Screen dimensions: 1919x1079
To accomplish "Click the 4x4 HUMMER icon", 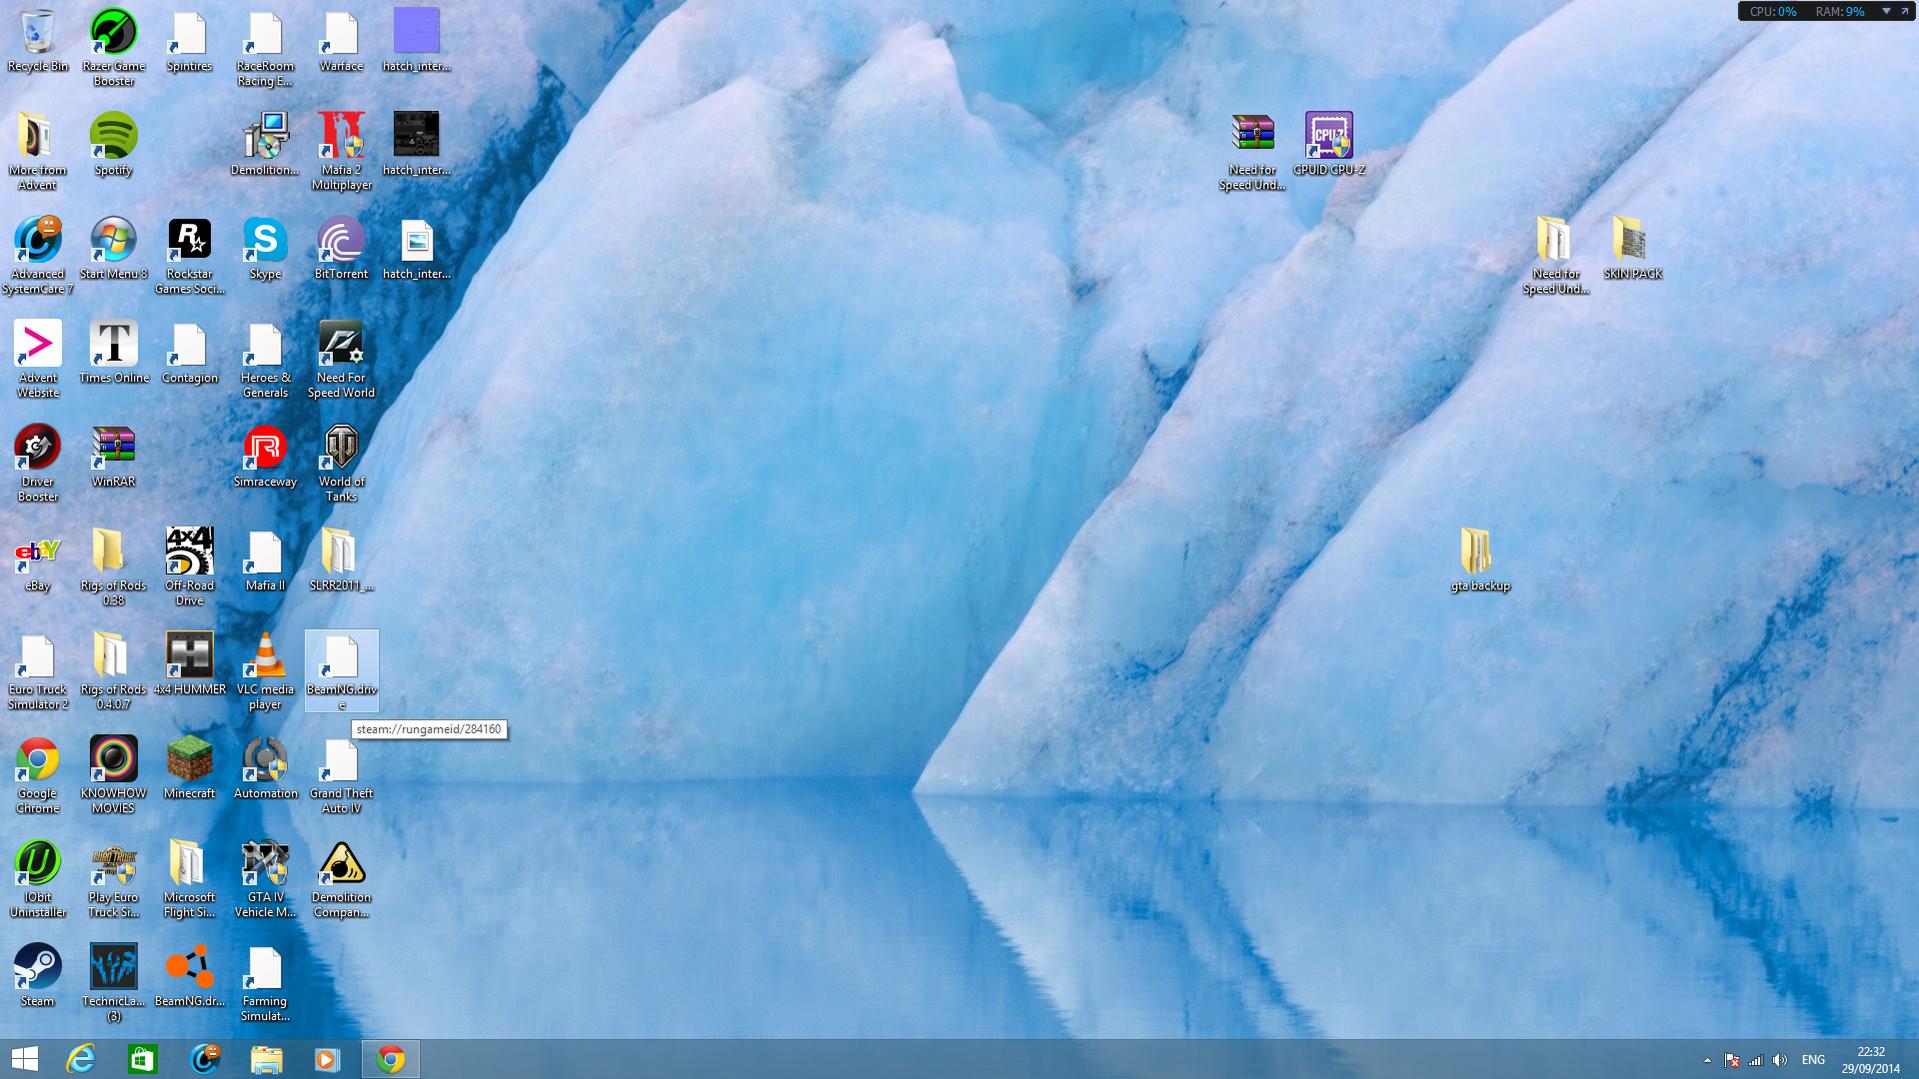I will coord(189,665).
